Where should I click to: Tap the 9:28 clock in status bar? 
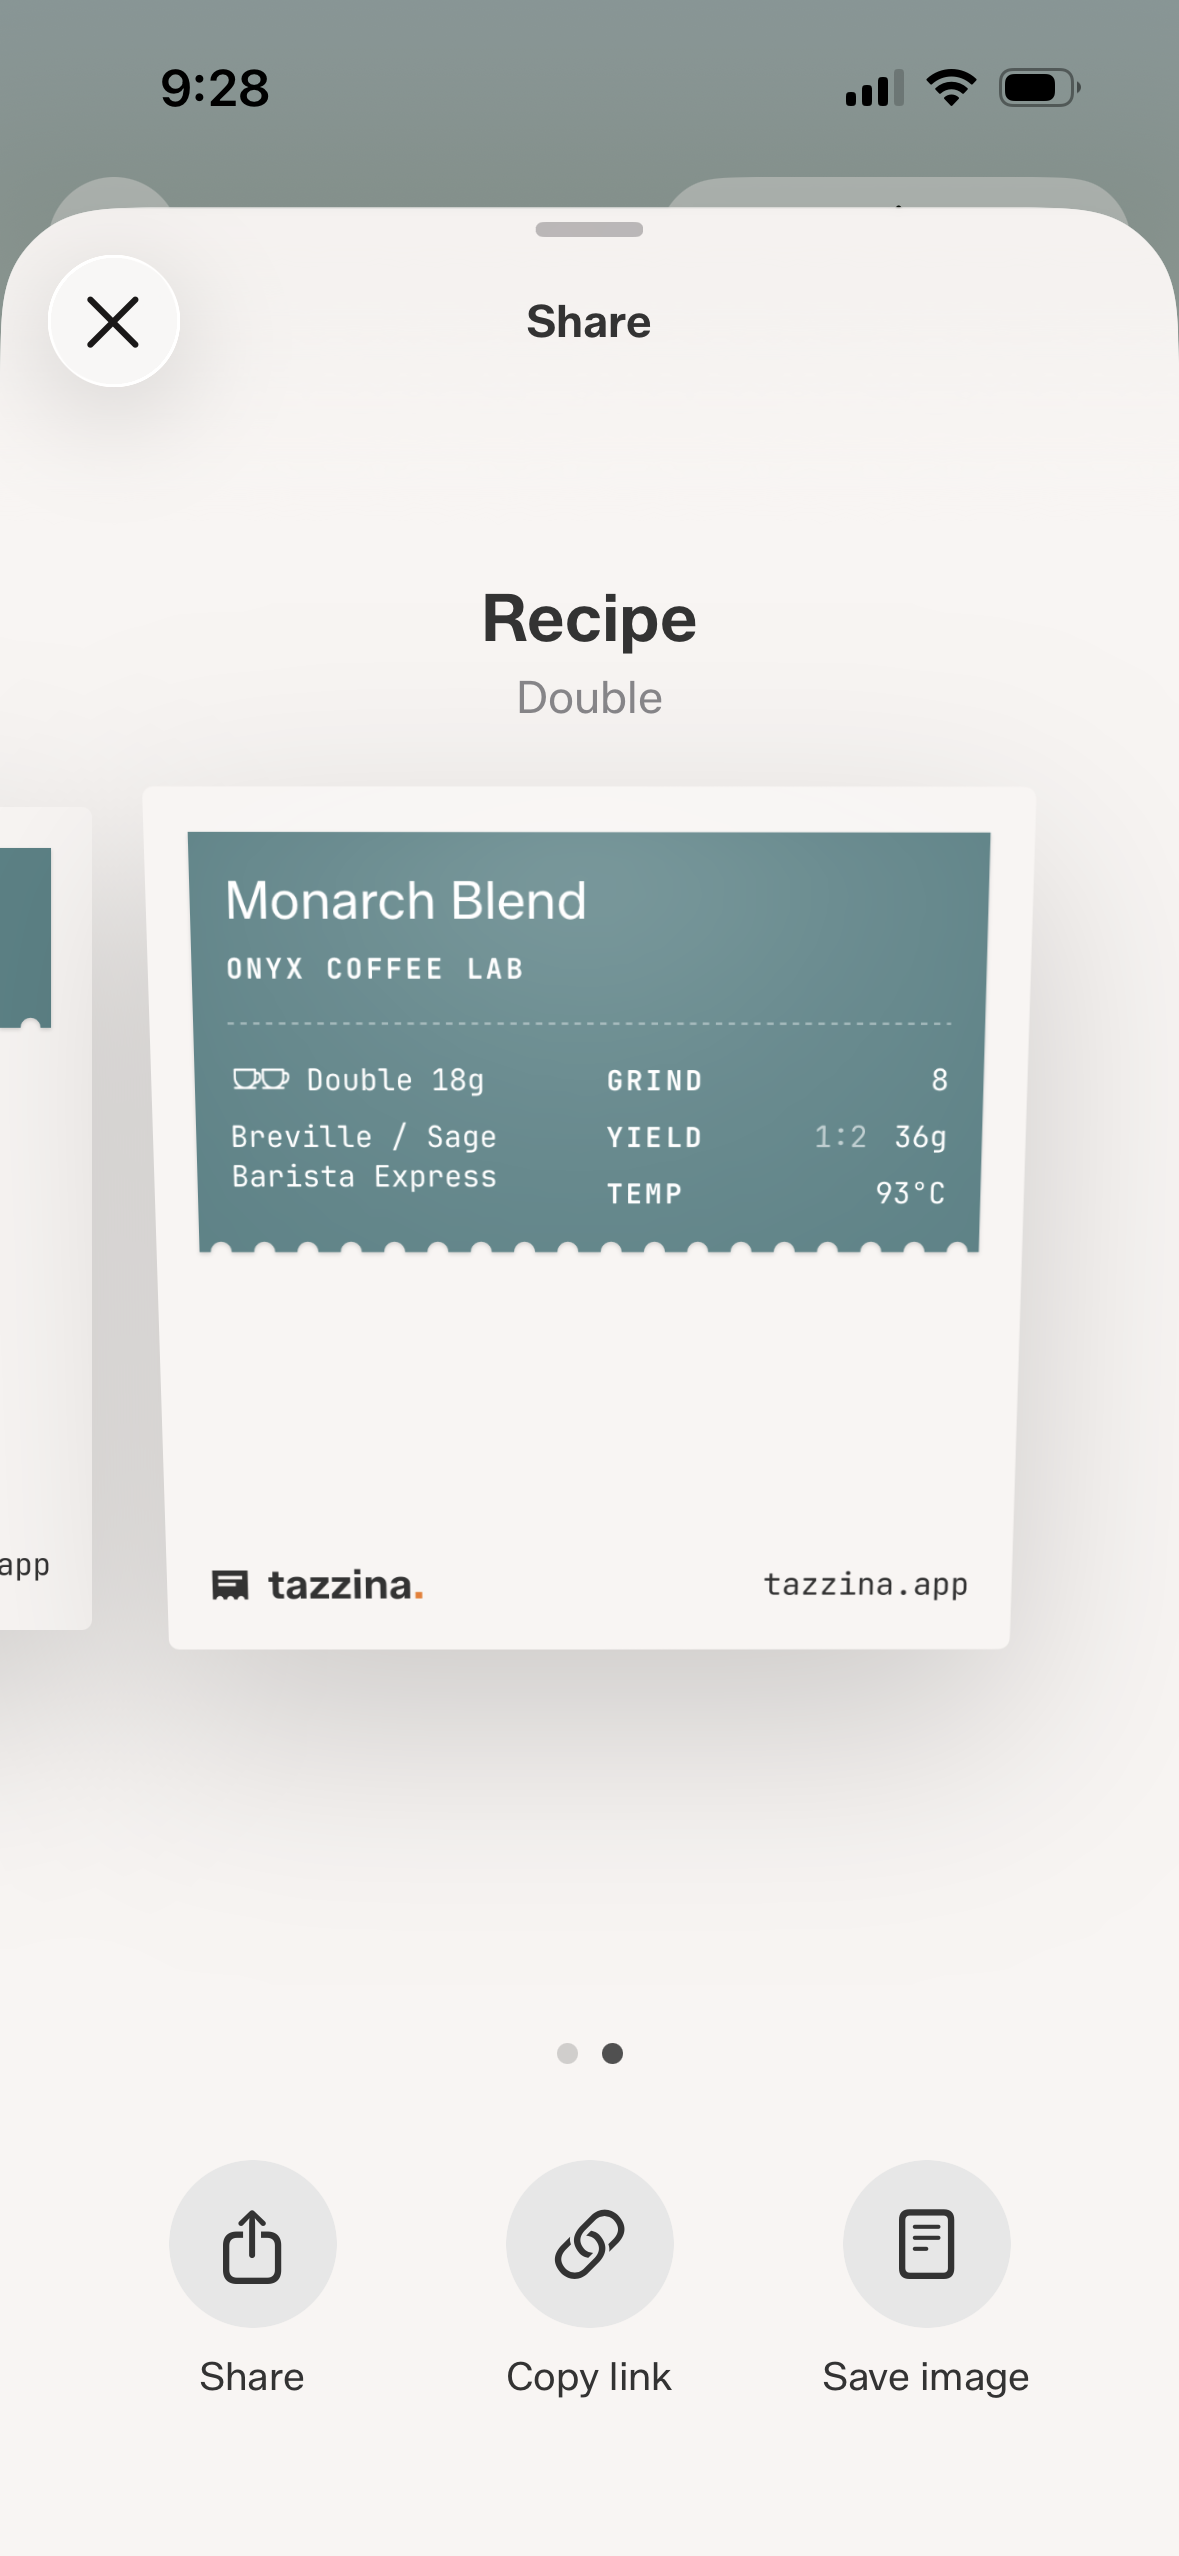pos(215,88)
